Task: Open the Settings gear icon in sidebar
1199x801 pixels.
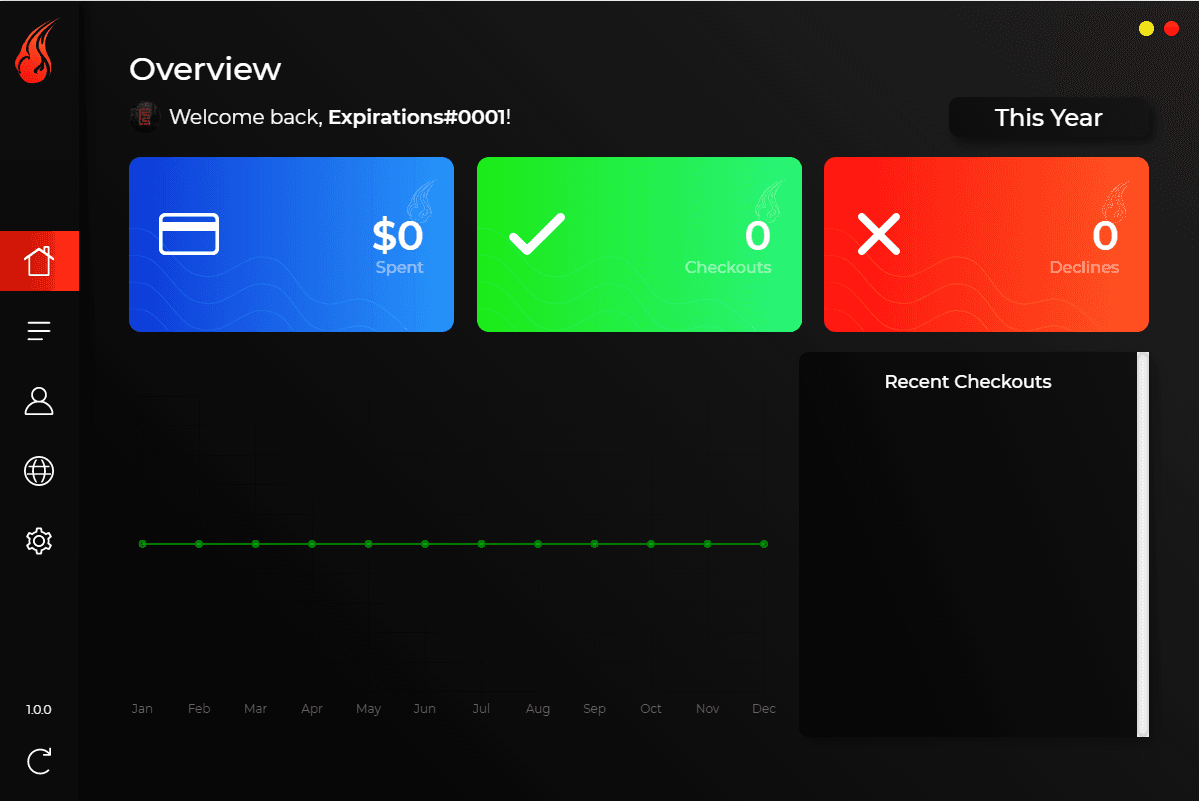Action: tap(39, 541)
